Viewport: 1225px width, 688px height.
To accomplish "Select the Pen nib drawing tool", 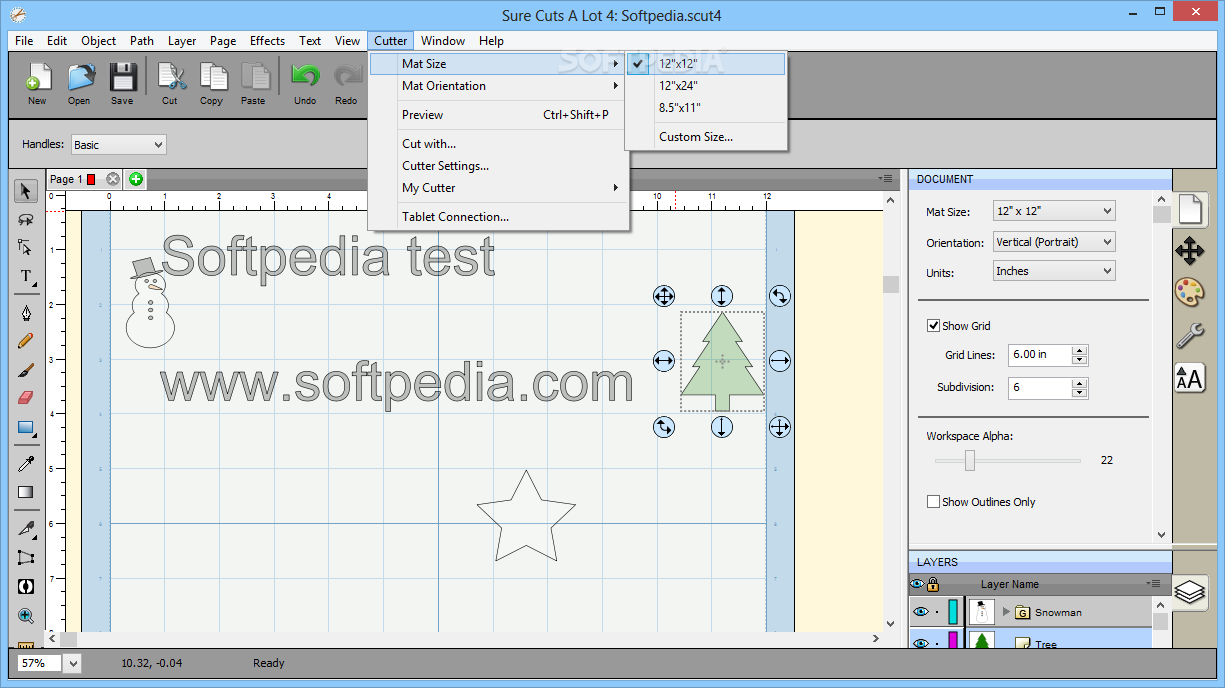I will tap(26, 312).
